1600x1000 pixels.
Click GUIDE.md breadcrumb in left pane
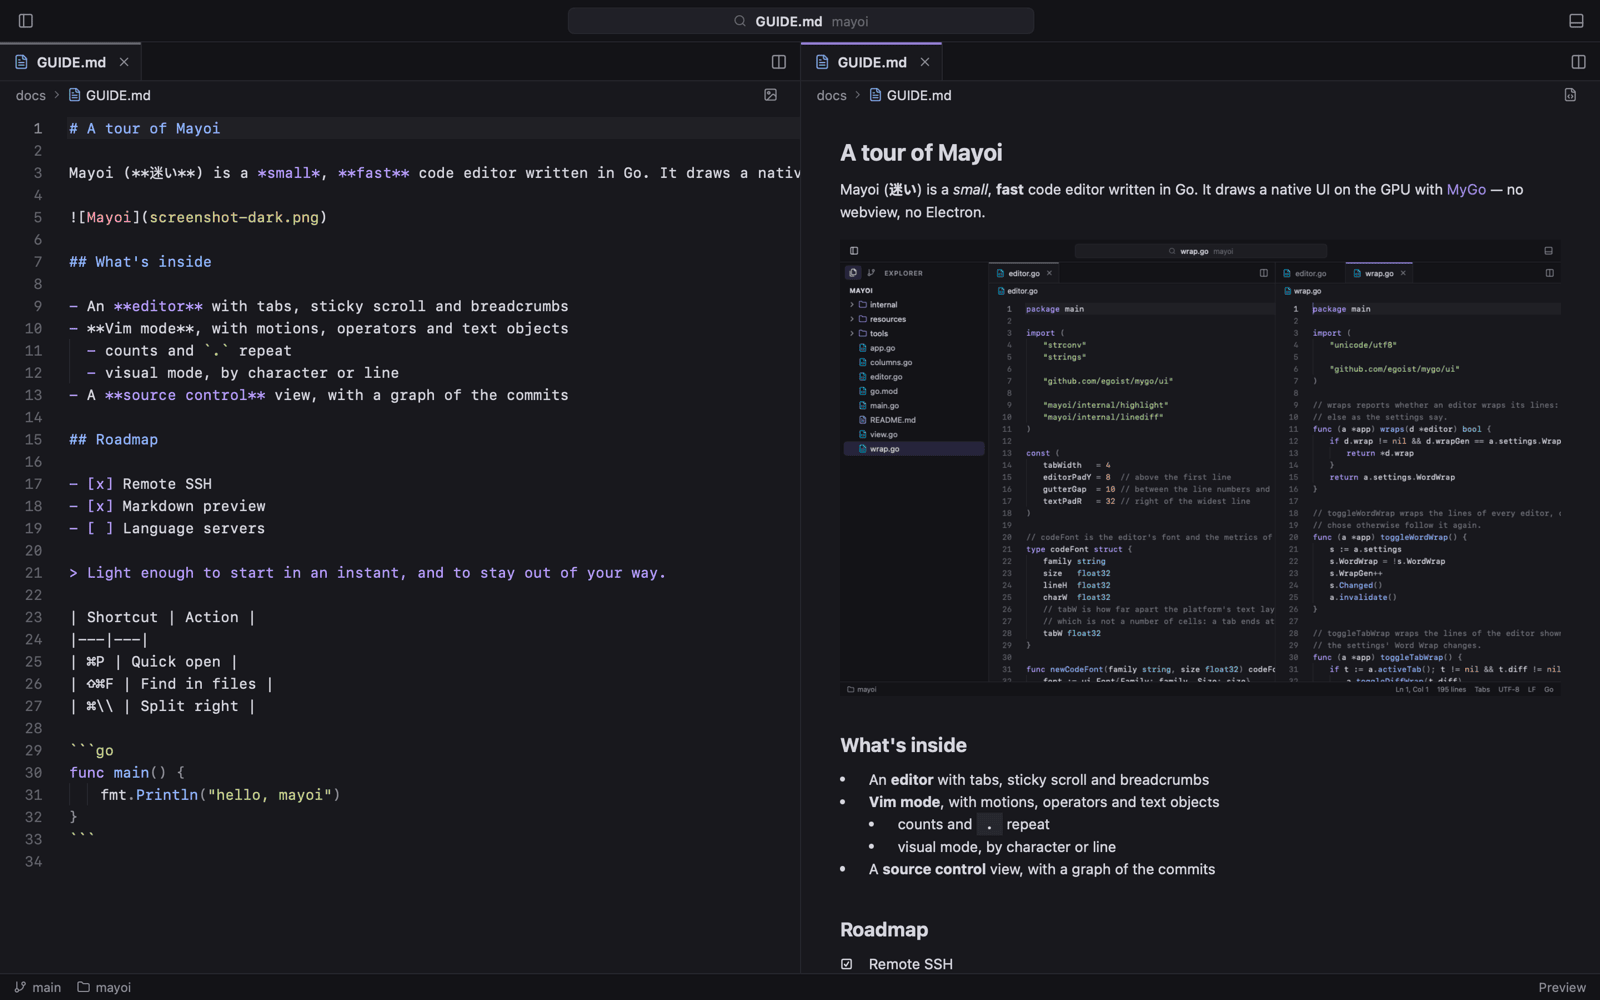(110, 95)
